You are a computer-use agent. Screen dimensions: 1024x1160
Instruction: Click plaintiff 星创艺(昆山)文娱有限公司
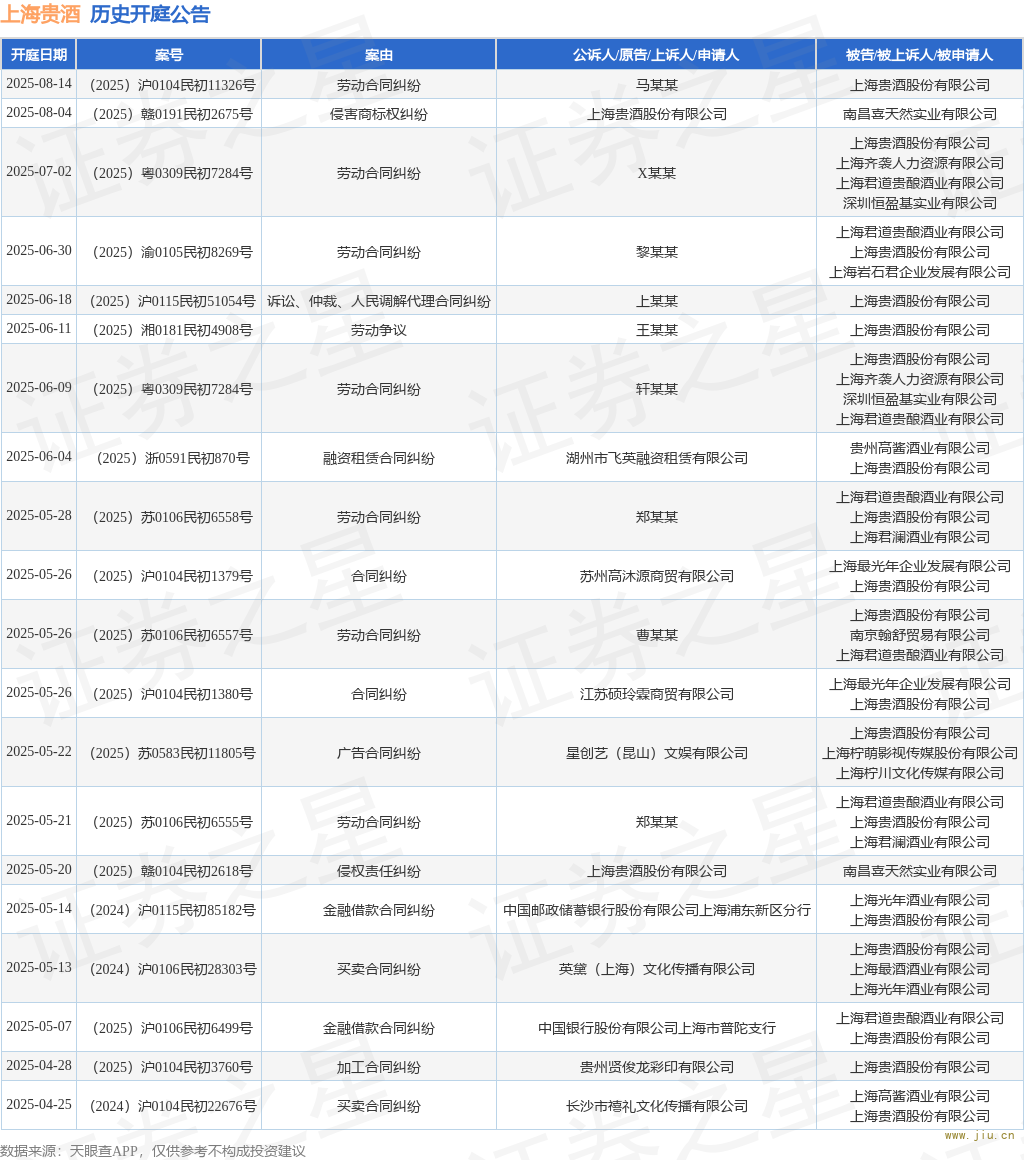657,753
